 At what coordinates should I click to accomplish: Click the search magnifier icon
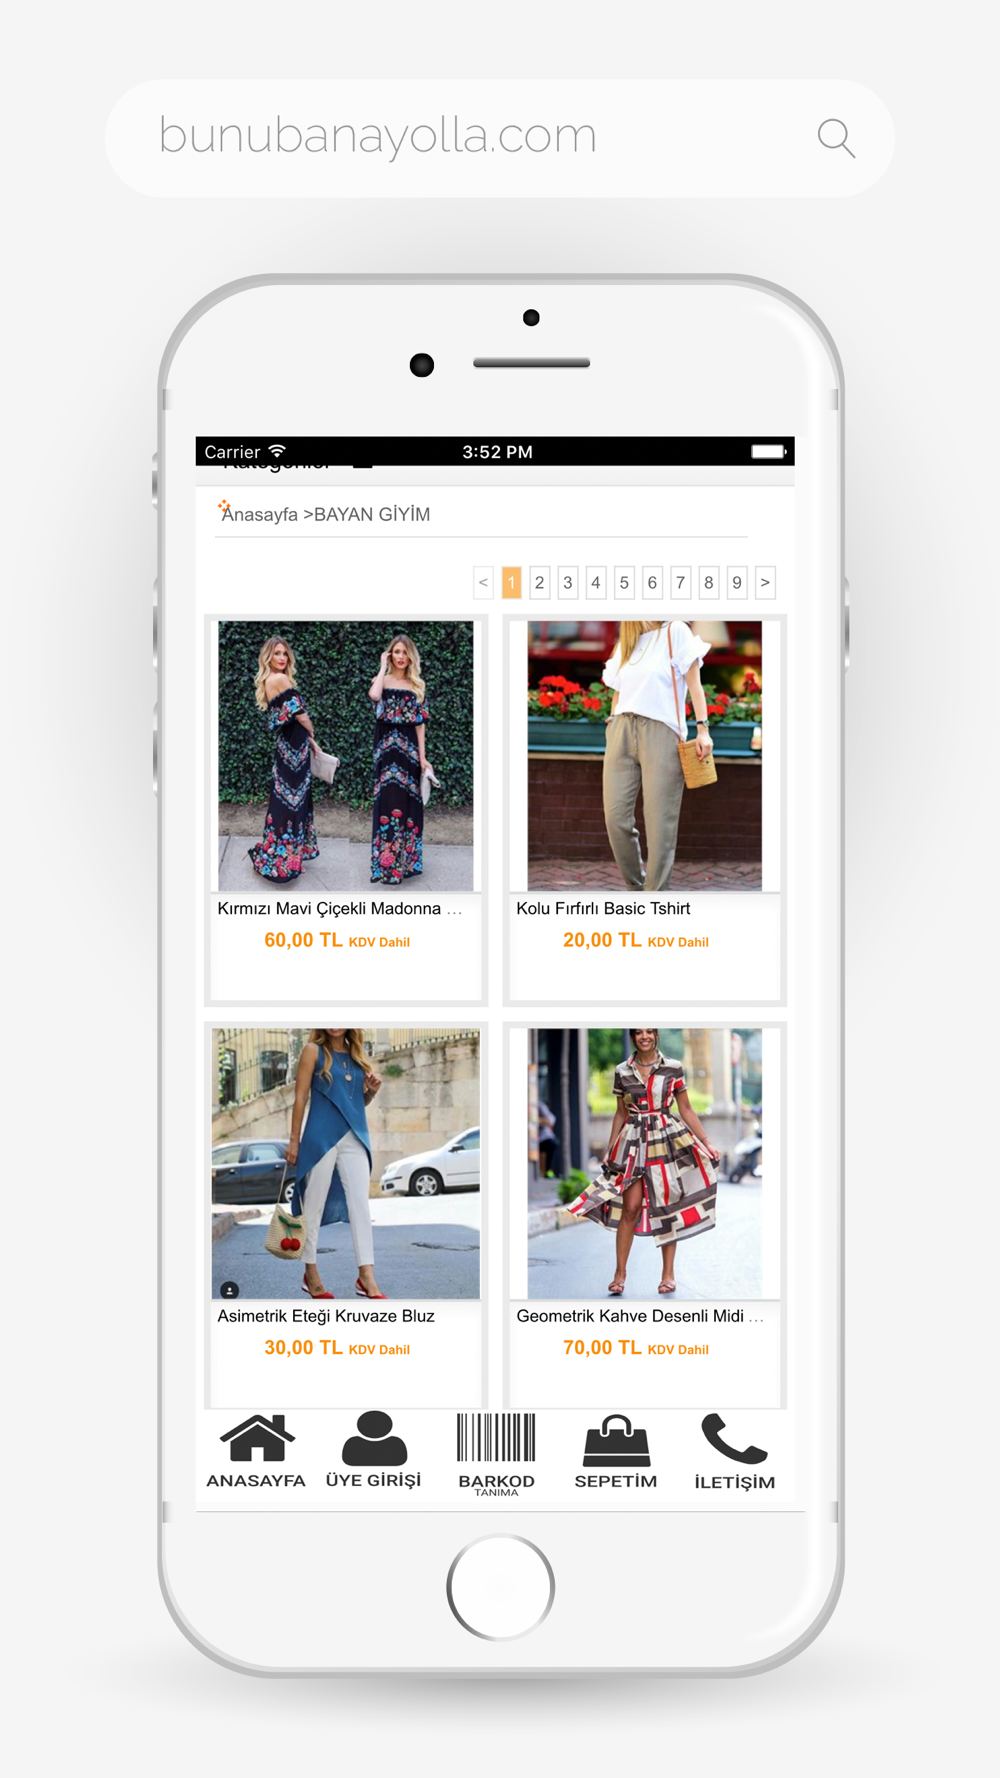tap(836, 138)
